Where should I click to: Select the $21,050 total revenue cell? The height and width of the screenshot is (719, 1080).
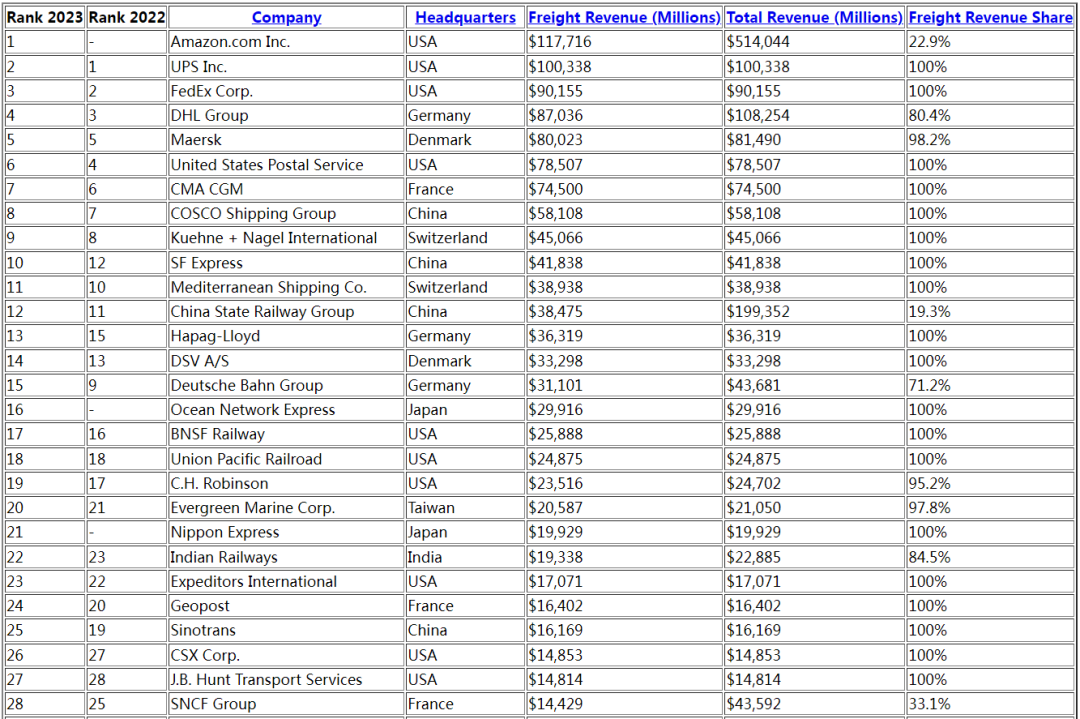coord(814,508)
